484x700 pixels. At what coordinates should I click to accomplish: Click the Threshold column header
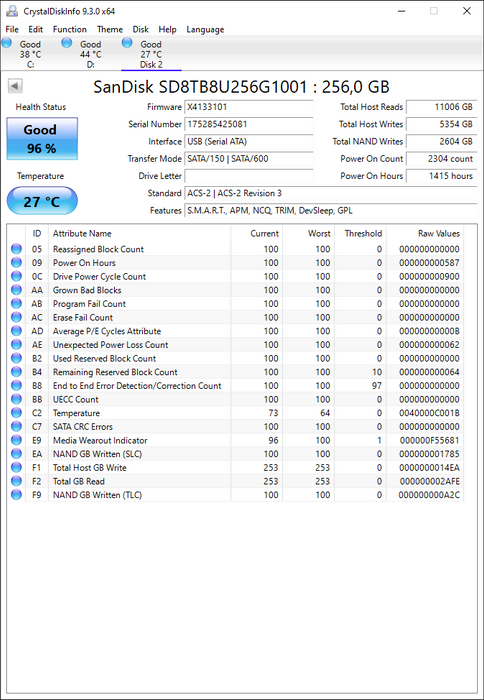coord(360,233)
